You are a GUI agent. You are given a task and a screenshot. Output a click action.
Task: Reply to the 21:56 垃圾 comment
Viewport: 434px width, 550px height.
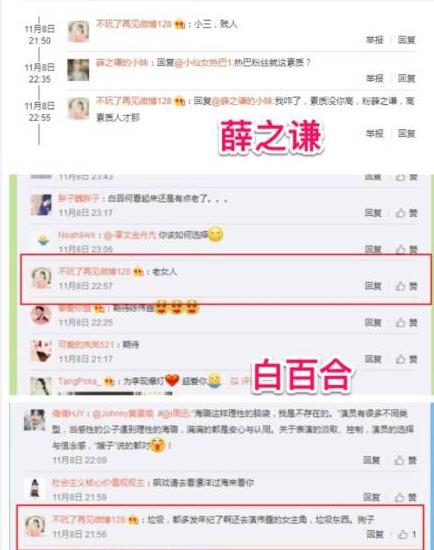click(375, 534)
